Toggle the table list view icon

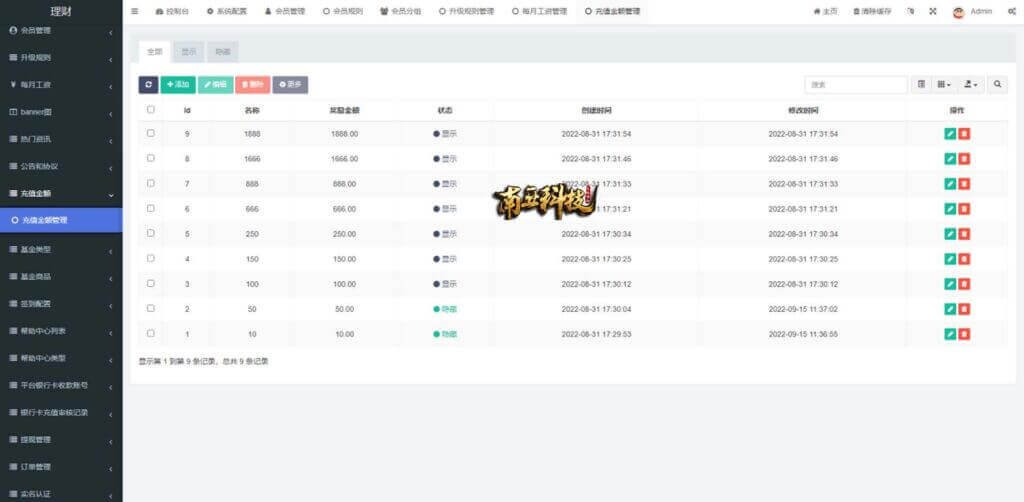click(922, 85)
